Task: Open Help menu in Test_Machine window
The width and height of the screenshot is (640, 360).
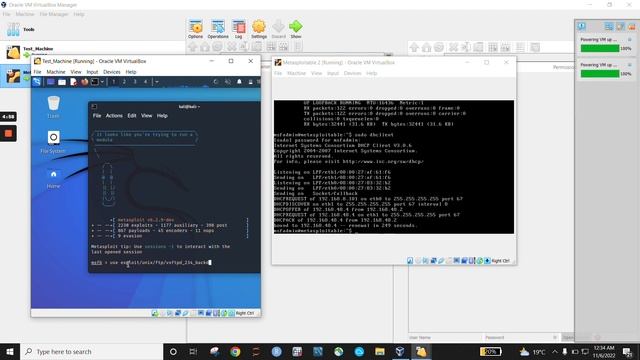Action: pyautogui.click(x=131, y=72)
